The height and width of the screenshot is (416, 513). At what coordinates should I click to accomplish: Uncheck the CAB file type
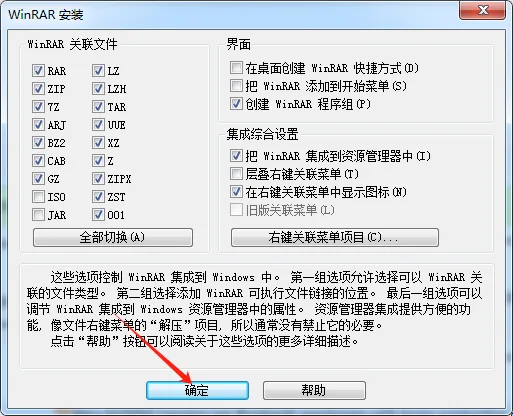pos(38,161)
